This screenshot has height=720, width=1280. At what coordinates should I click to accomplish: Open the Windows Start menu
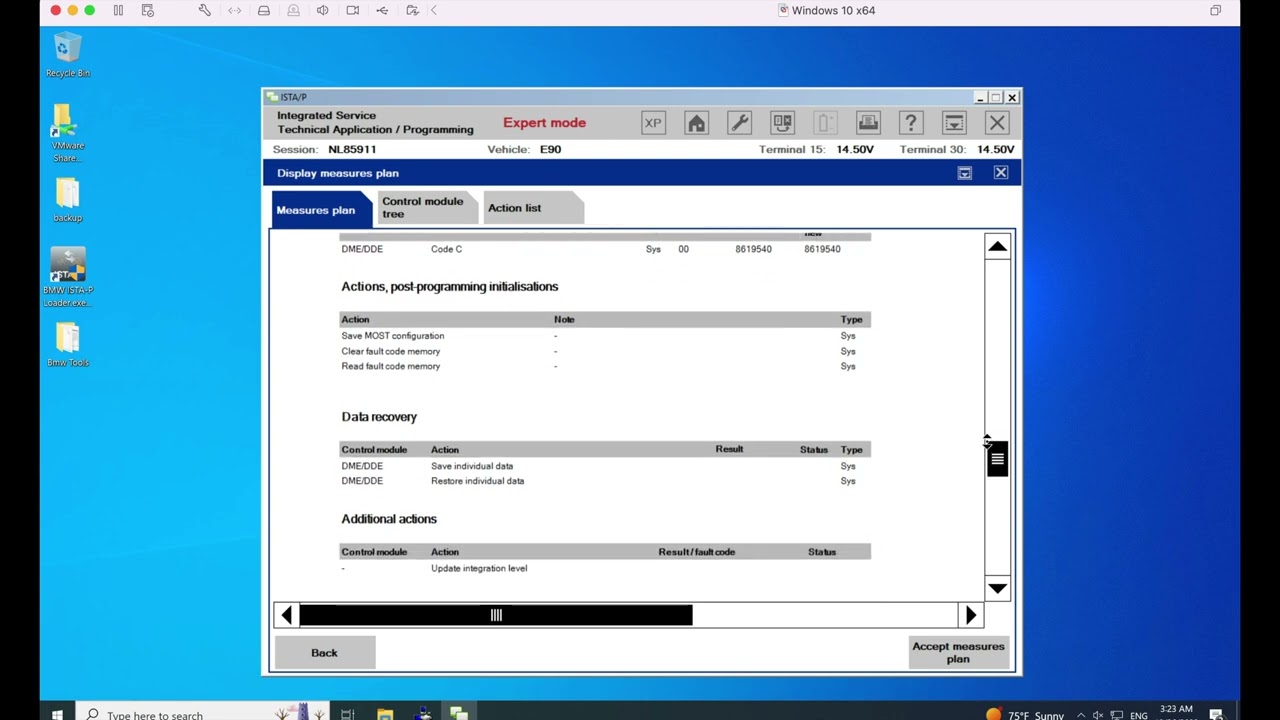[57, 714]
